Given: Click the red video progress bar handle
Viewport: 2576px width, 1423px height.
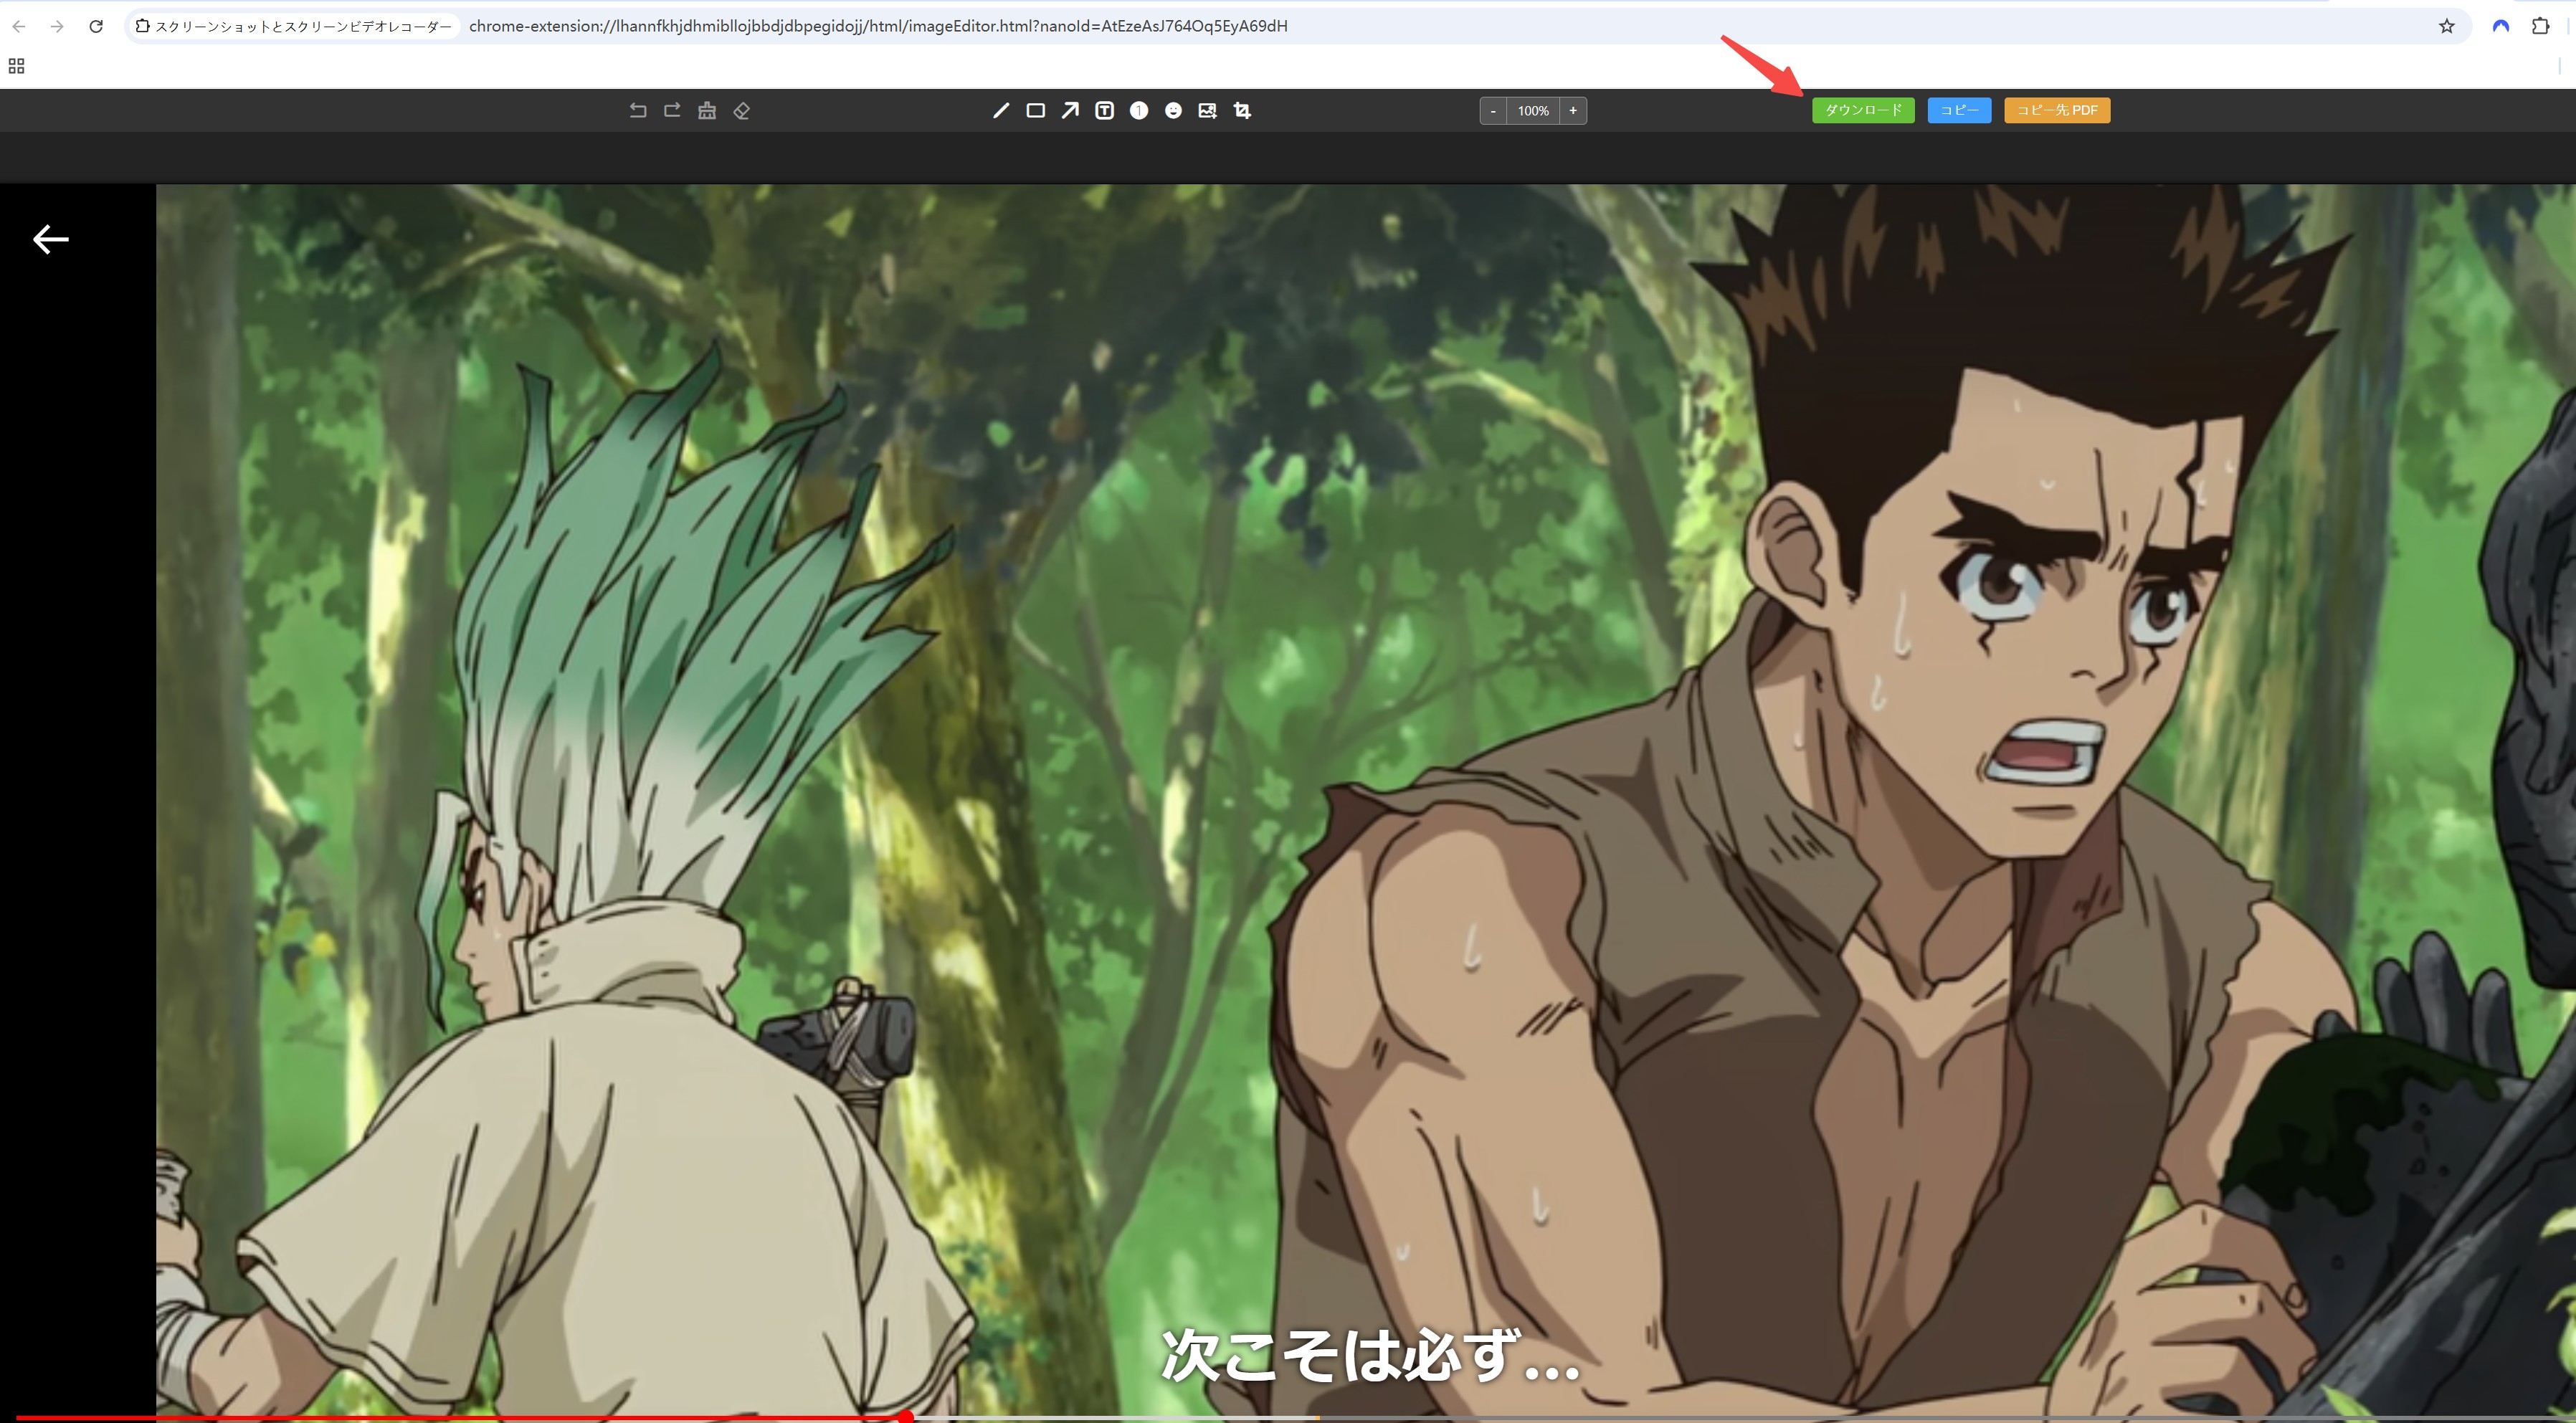Looking at the screenshot, I should click(906, 1416).
